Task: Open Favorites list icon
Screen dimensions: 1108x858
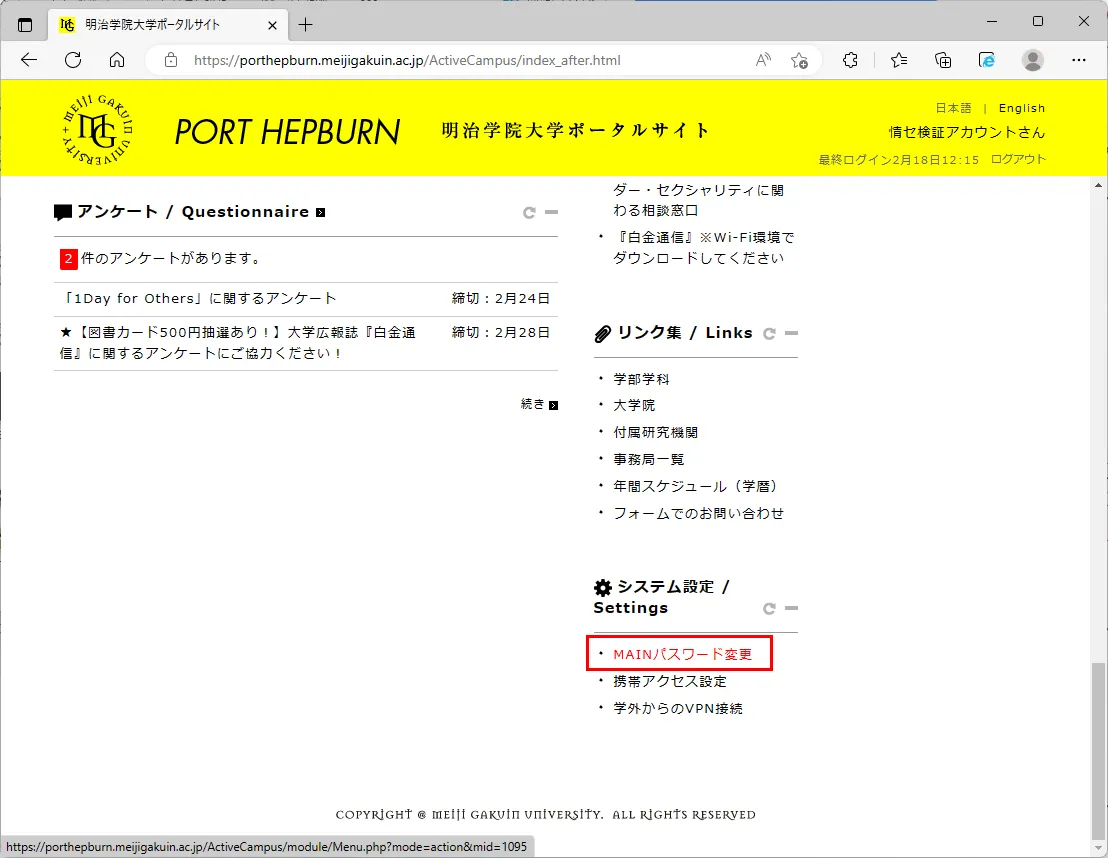Action: click(x=899, y=60)
